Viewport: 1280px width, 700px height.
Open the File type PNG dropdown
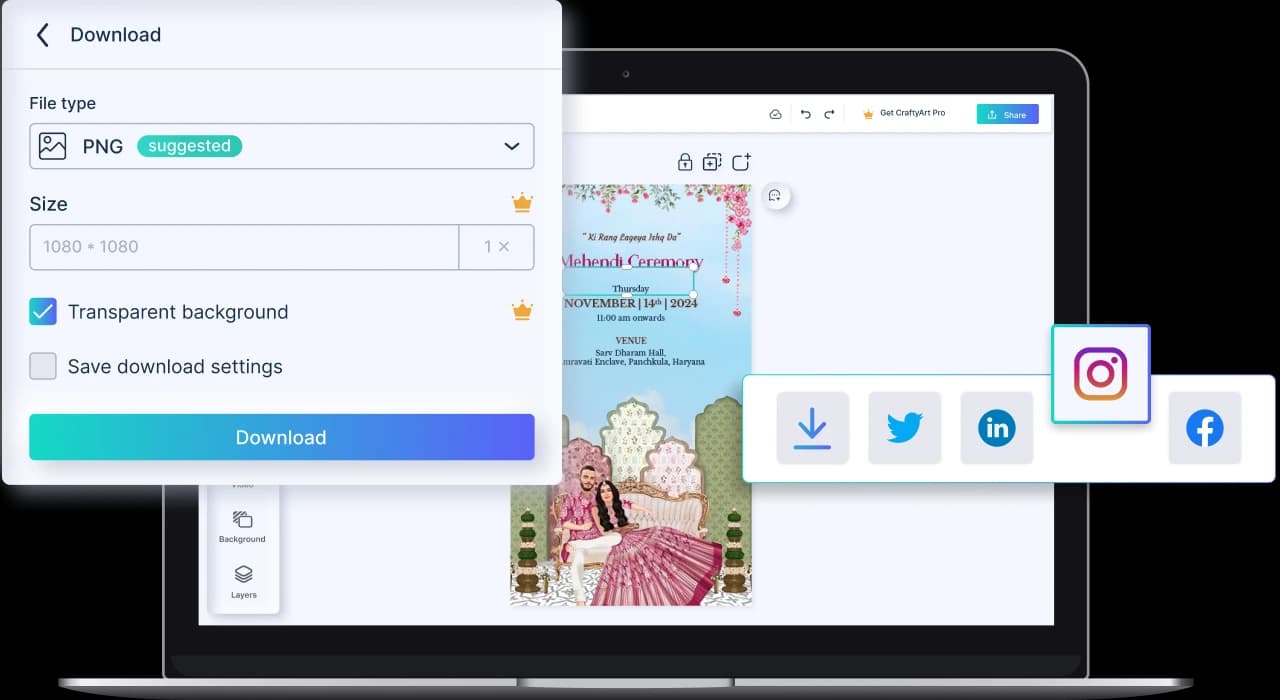282,146
